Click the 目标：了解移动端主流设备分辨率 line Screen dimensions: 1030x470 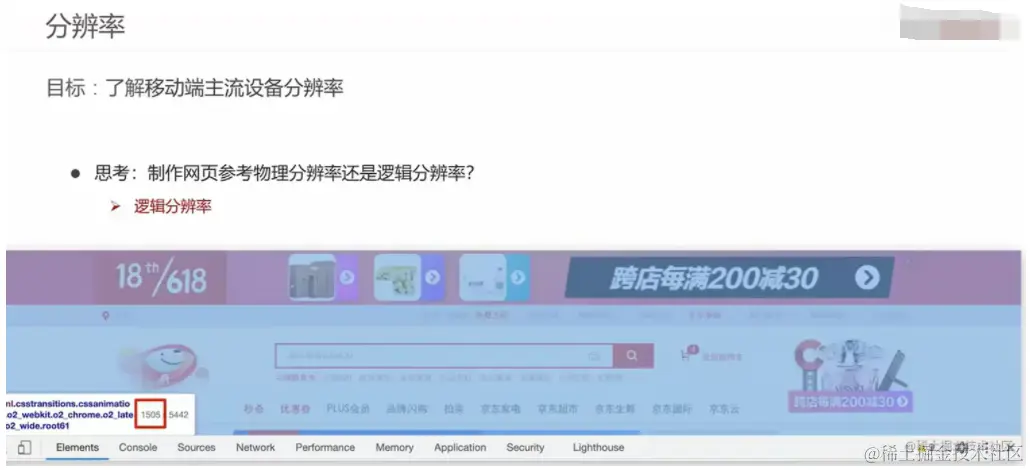195,87
